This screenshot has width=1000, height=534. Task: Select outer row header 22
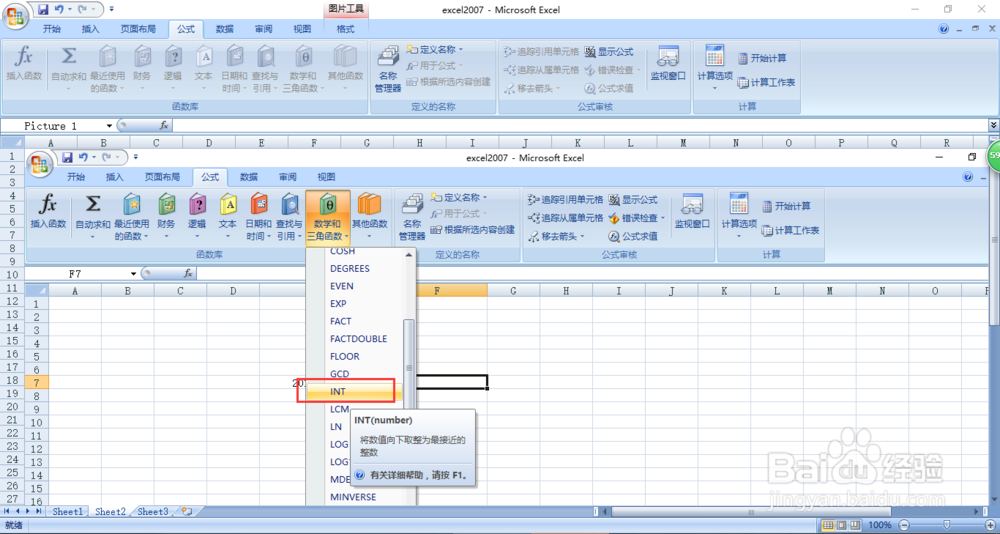pyautogui.click(x=11, y=433)
